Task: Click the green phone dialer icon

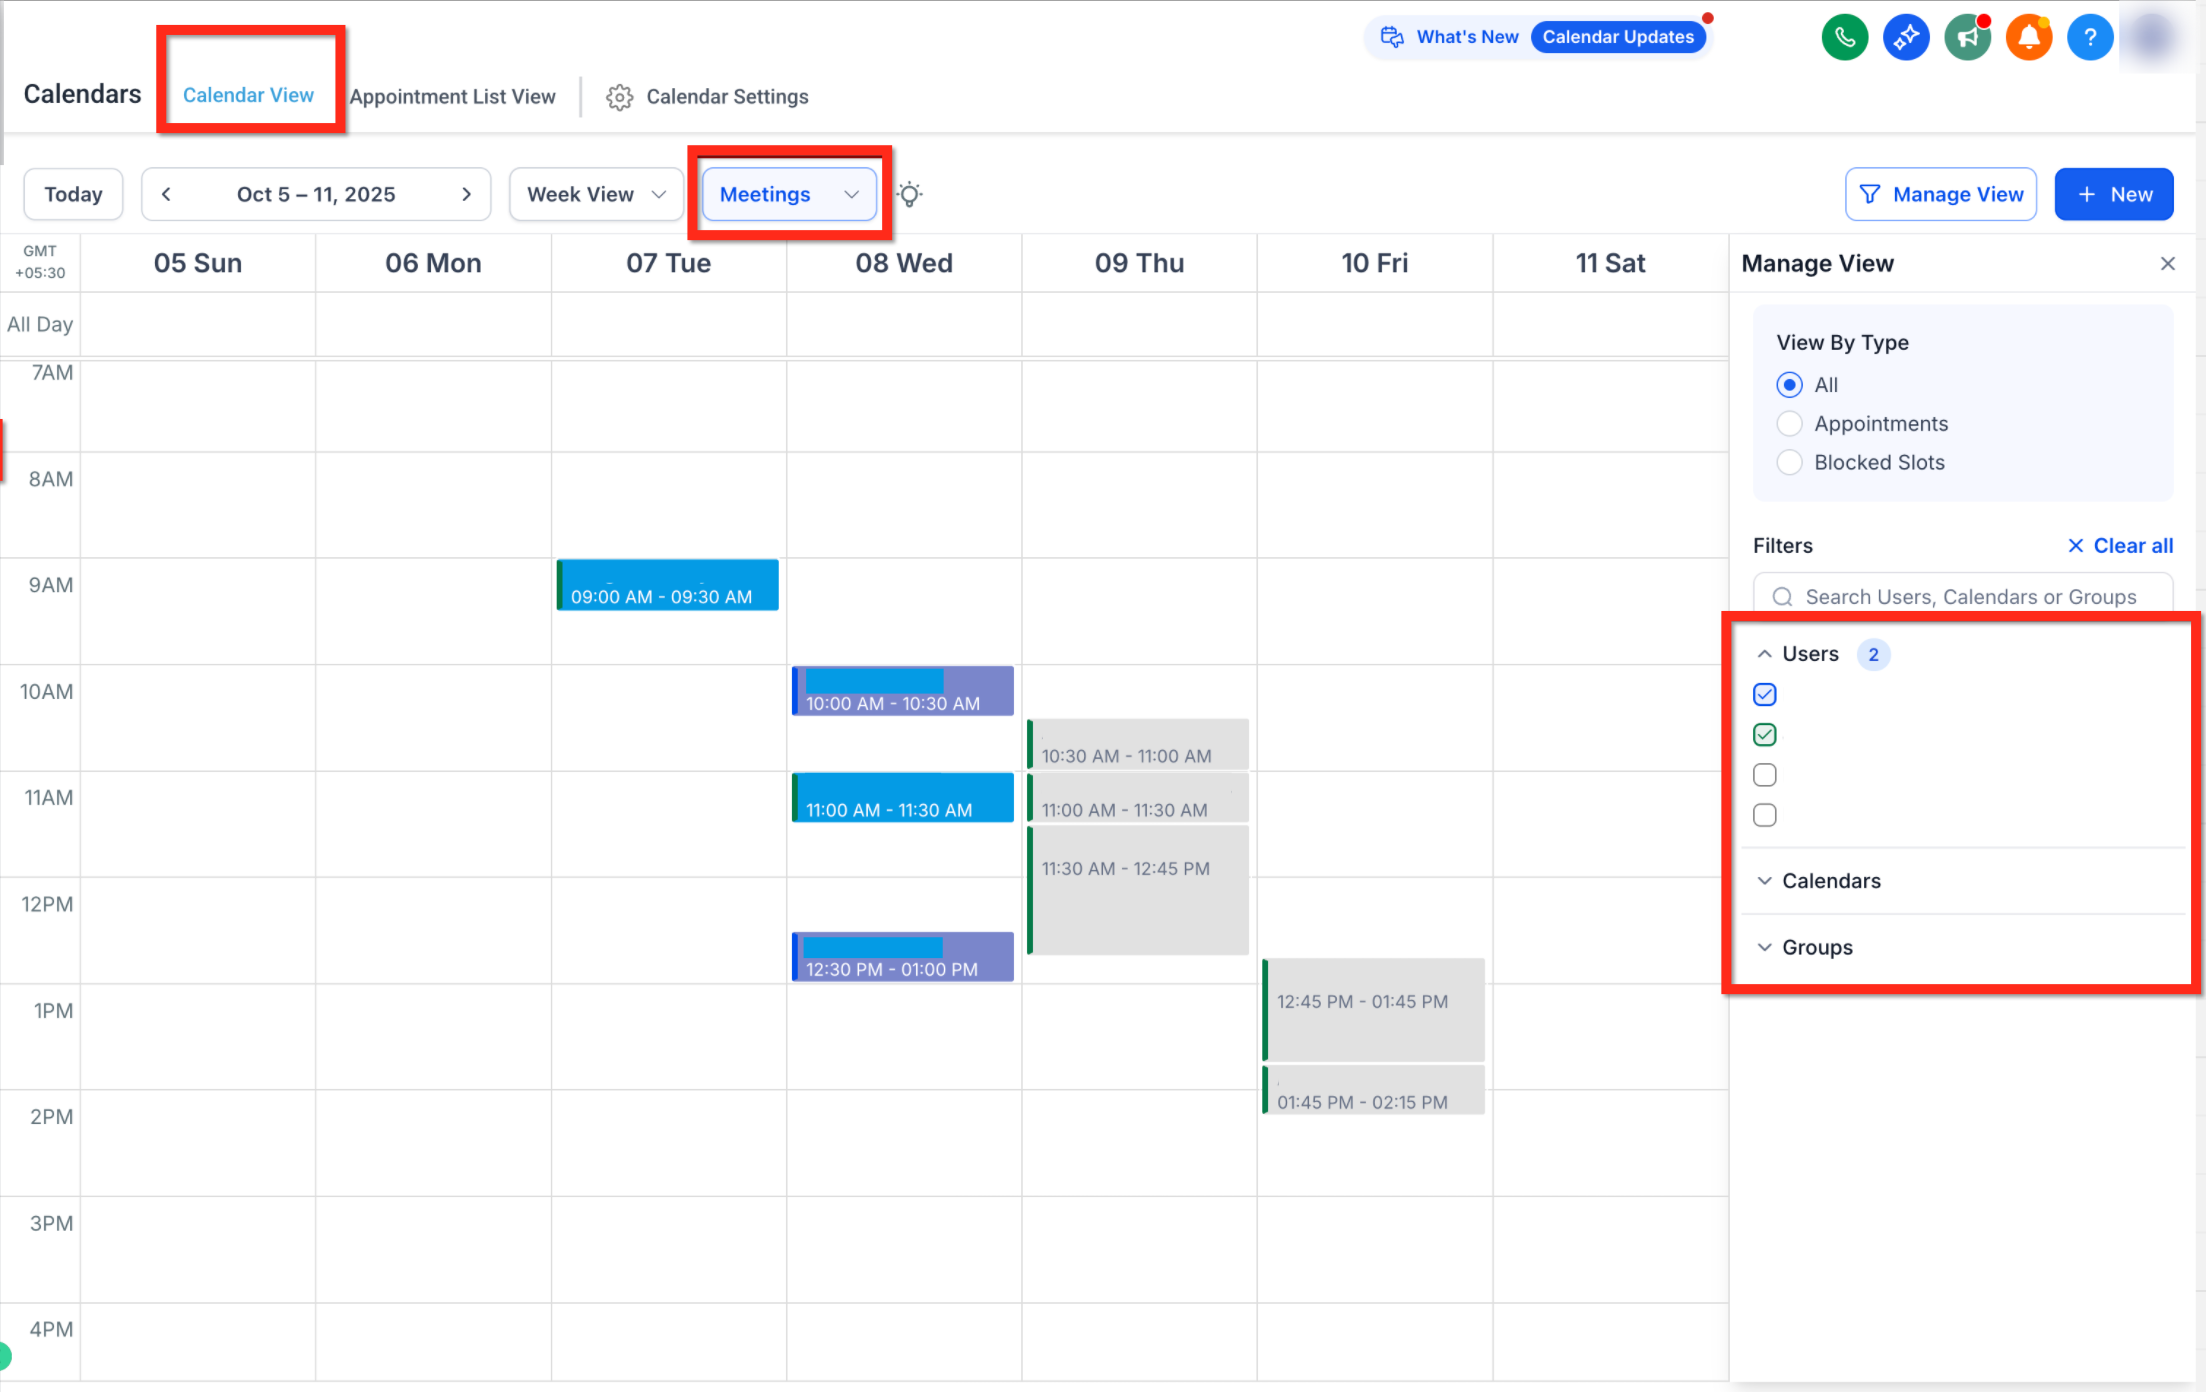Action: pos(1845,38)
